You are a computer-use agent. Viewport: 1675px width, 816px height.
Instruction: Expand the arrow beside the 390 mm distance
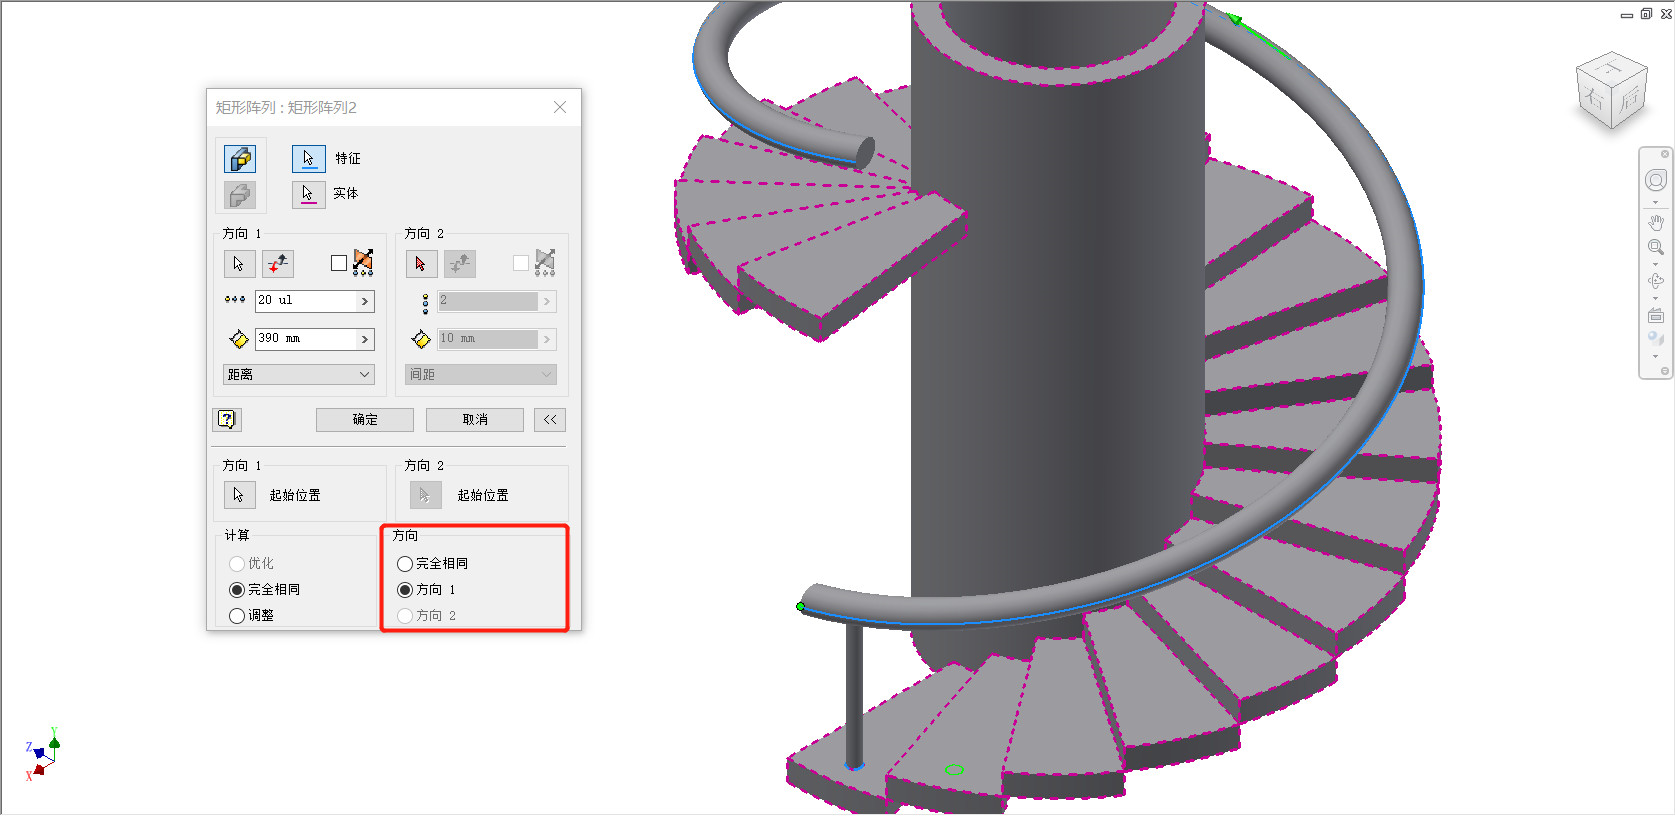tap(365, 339)
